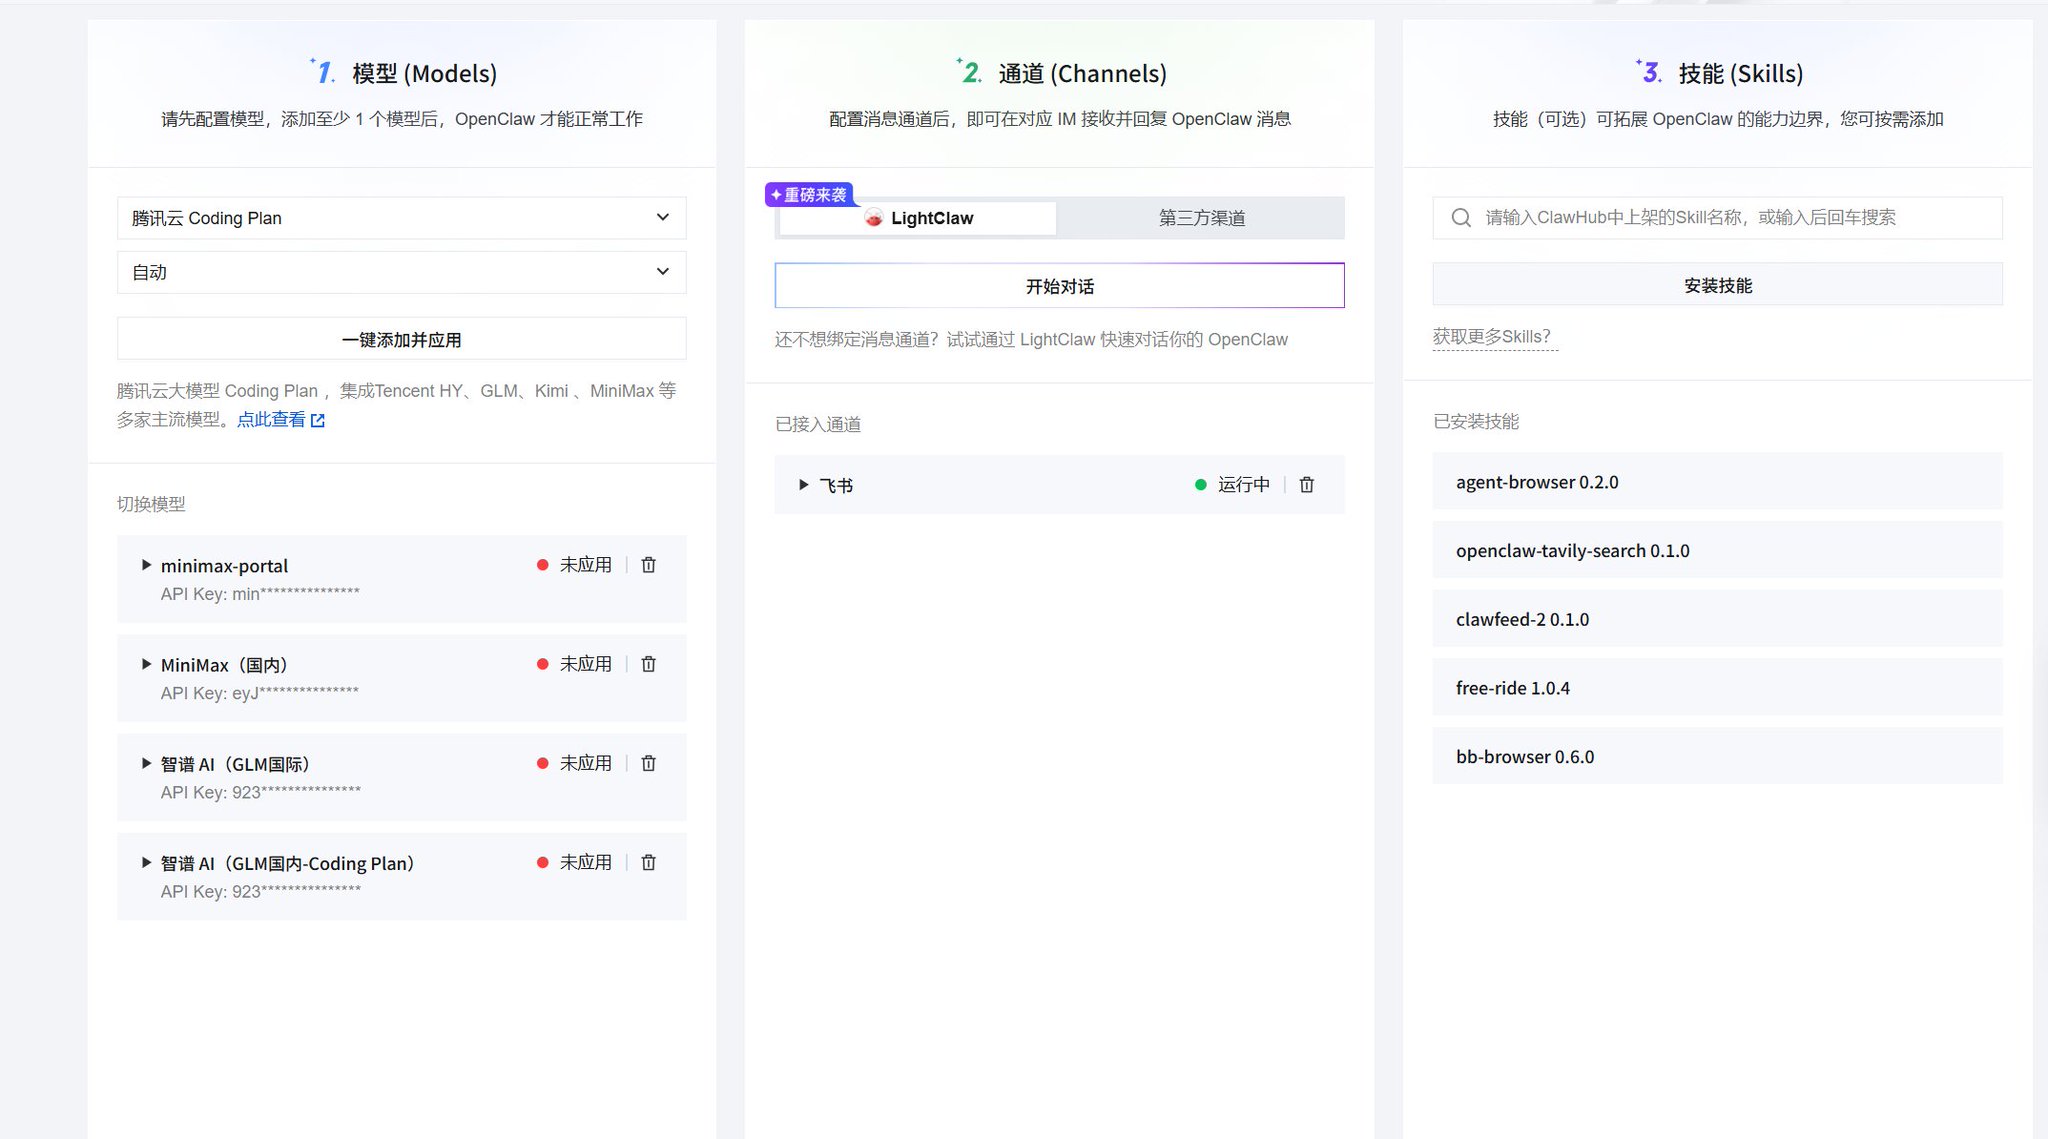Click the external link icon beside 点此查看
Screen dimensions: 2048x1139
(318, 421)
